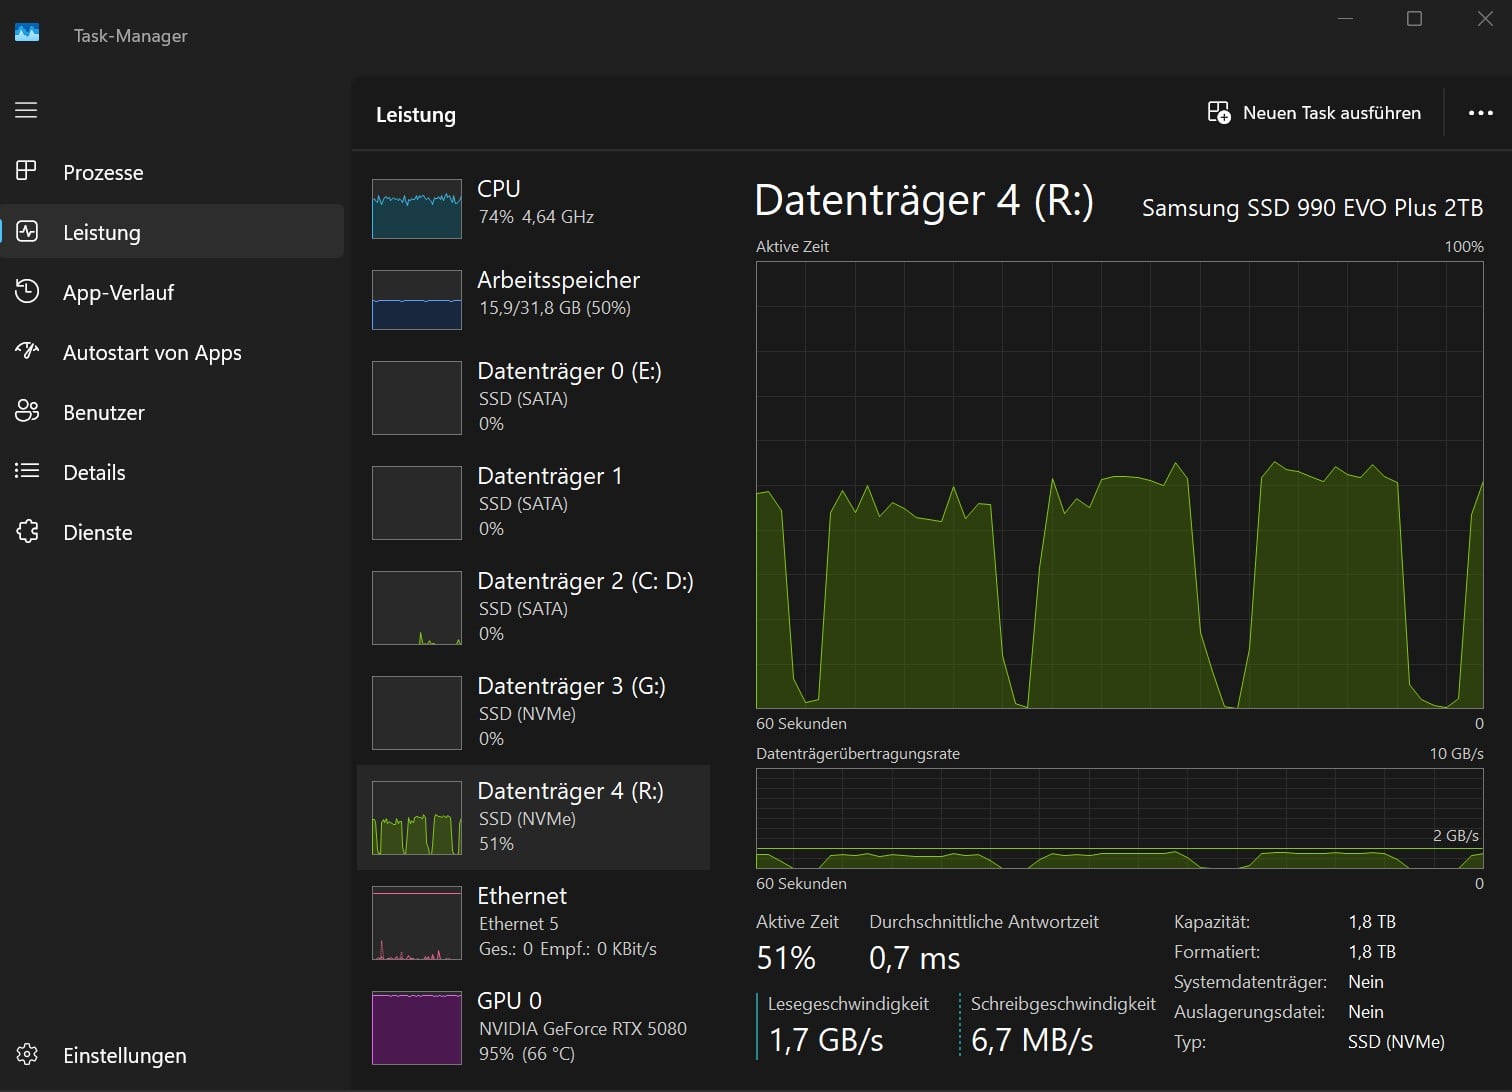Click the Task-Manager app icon in title bar
Screen dimensions: 1512x1092
[x=27, y=33]
